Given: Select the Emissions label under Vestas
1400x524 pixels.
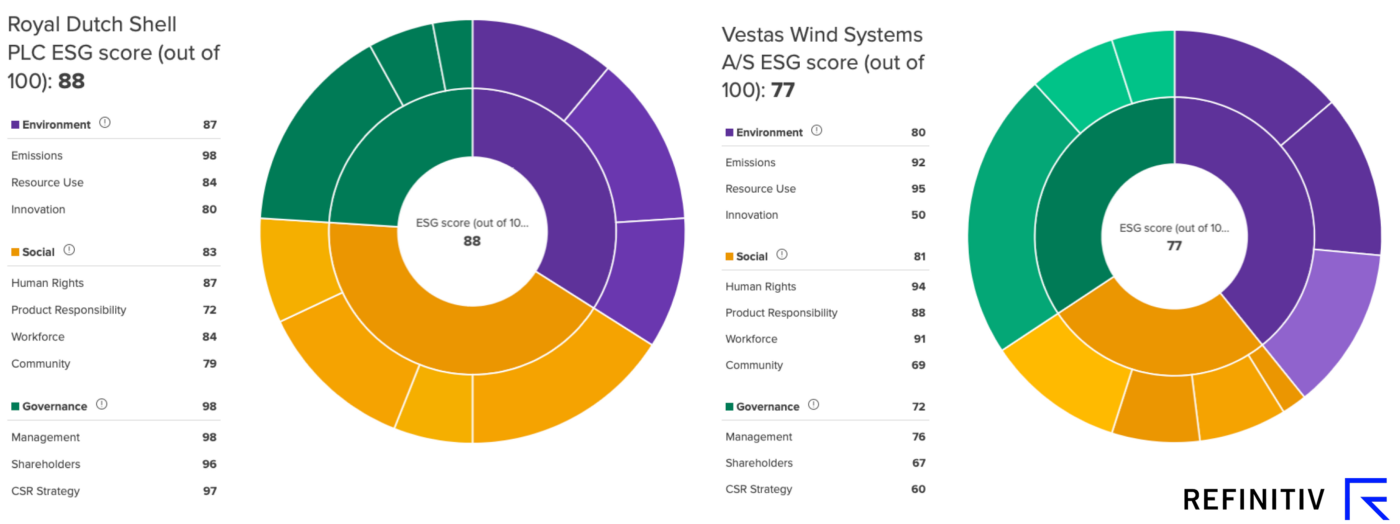Looking at the screenshot, I should click(x=750, y=162).
